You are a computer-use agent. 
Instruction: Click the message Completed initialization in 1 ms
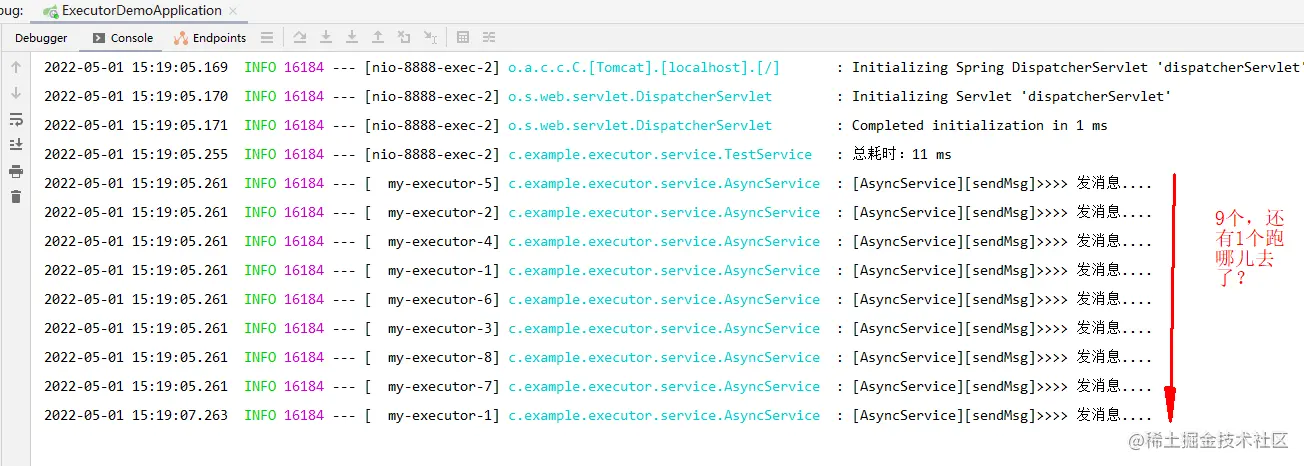[979, 126]
